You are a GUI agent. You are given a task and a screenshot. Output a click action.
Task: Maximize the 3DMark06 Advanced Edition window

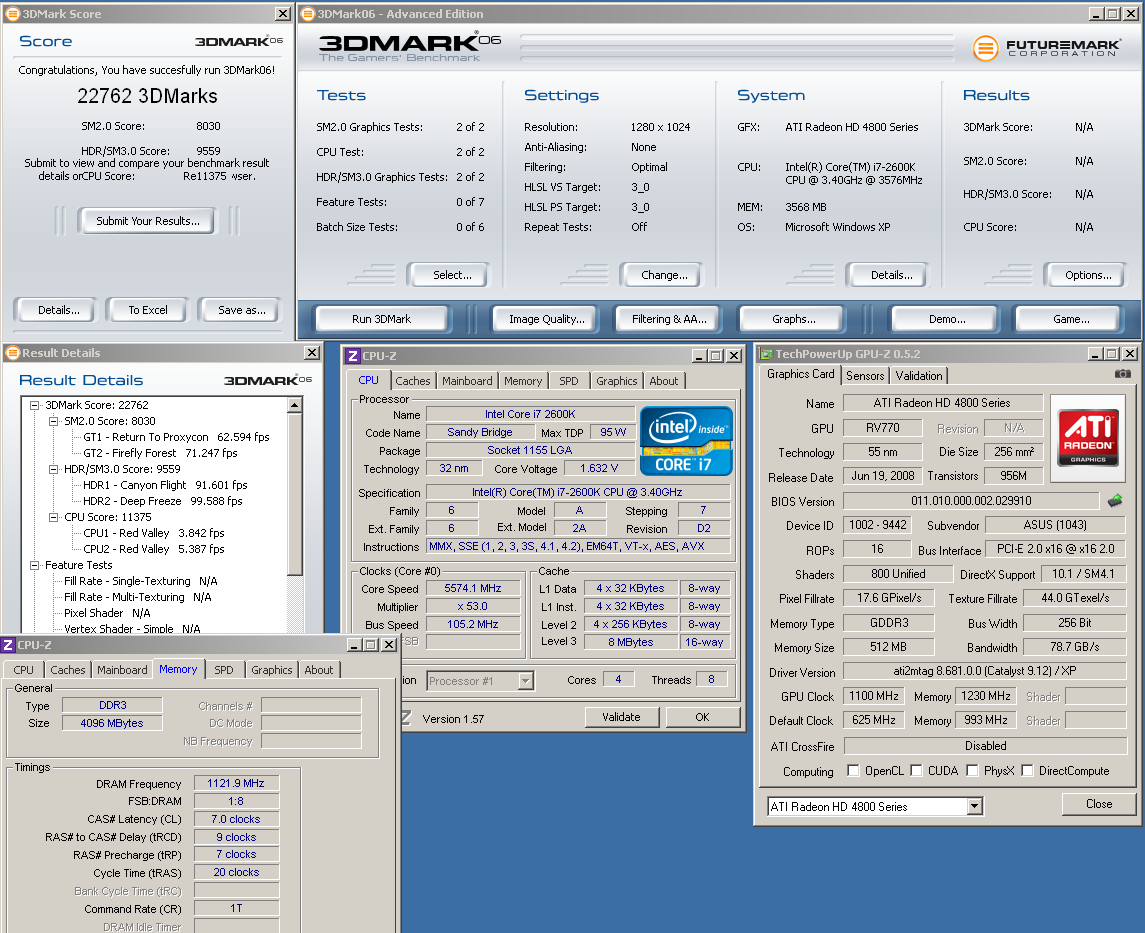1112,14
